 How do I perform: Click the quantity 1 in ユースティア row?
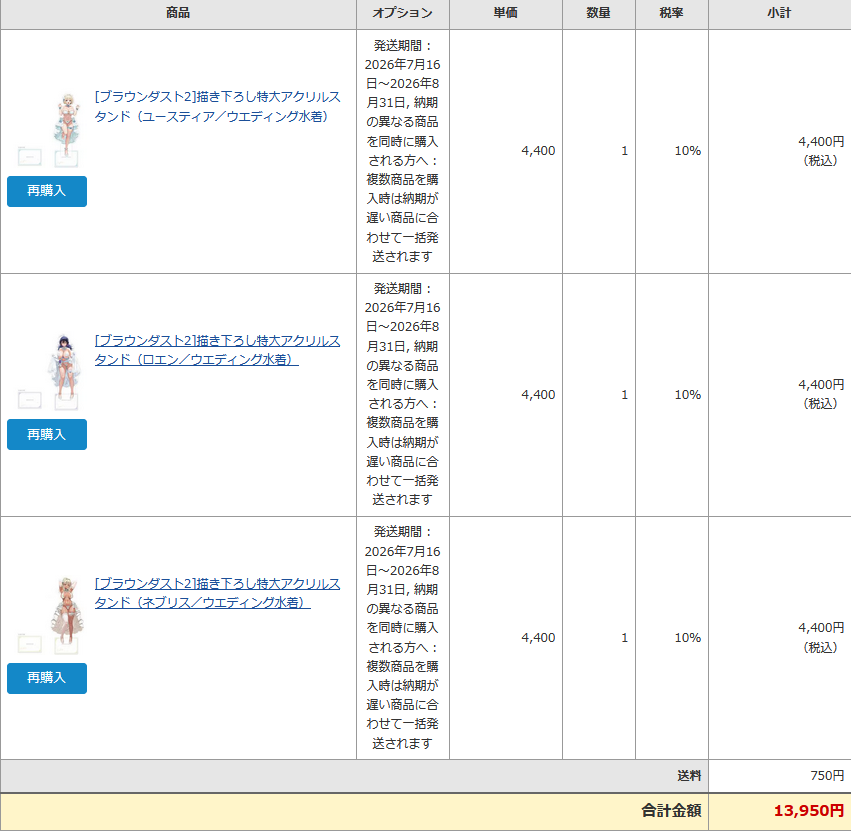[x=625, y=151]
